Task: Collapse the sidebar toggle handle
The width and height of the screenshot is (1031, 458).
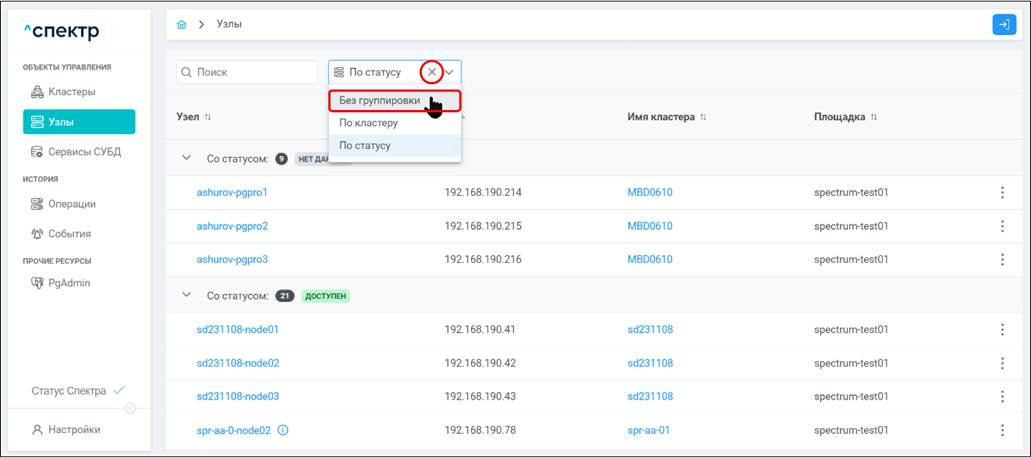Action: (x=130, y=408)
